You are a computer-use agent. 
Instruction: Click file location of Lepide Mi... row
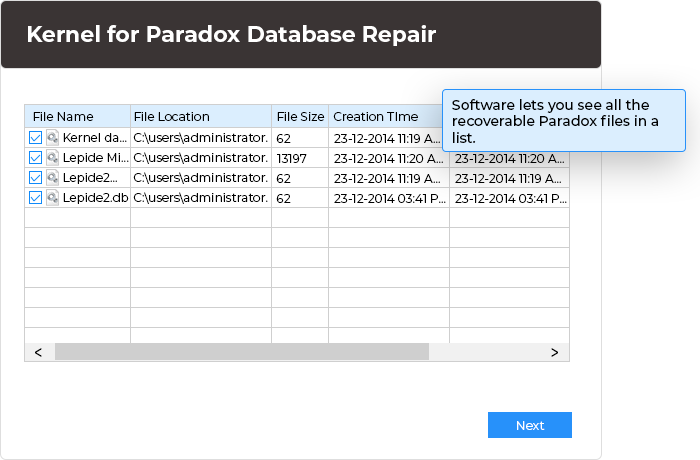[201, 158]
